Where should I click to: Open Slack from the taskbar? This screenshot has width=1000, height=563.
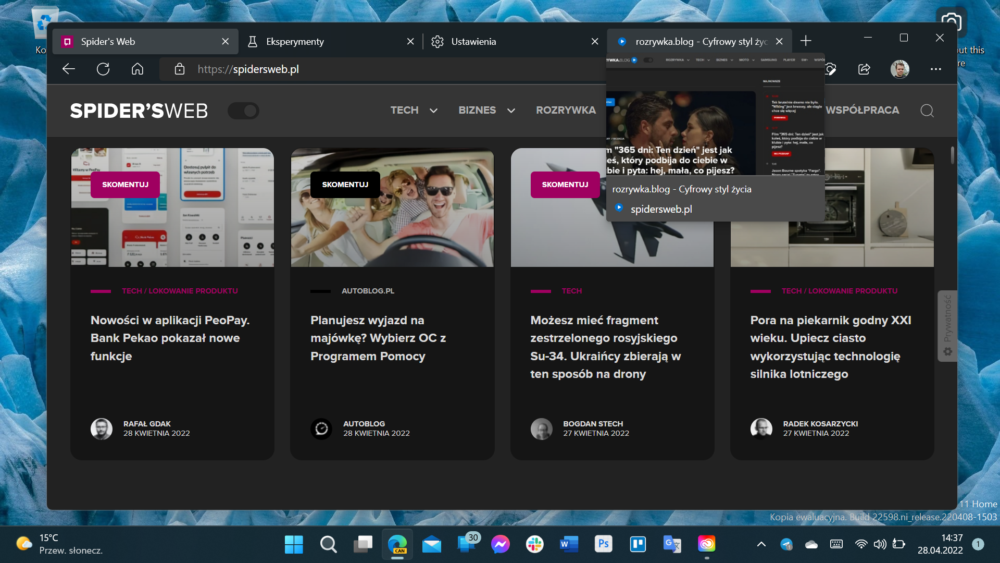[x=534, y=545]
